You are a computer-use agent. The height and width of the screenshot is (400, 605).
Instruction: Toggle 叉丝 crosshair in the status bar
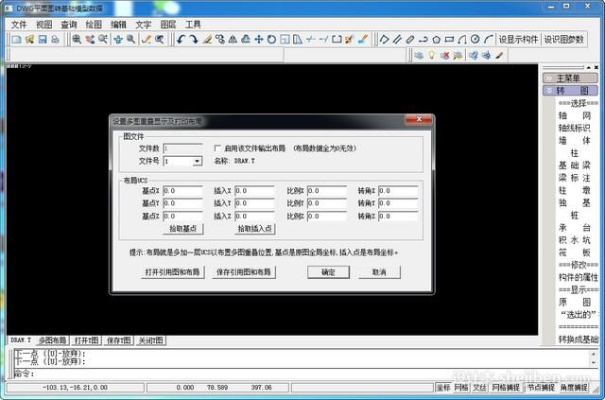(x=480, y=387)
